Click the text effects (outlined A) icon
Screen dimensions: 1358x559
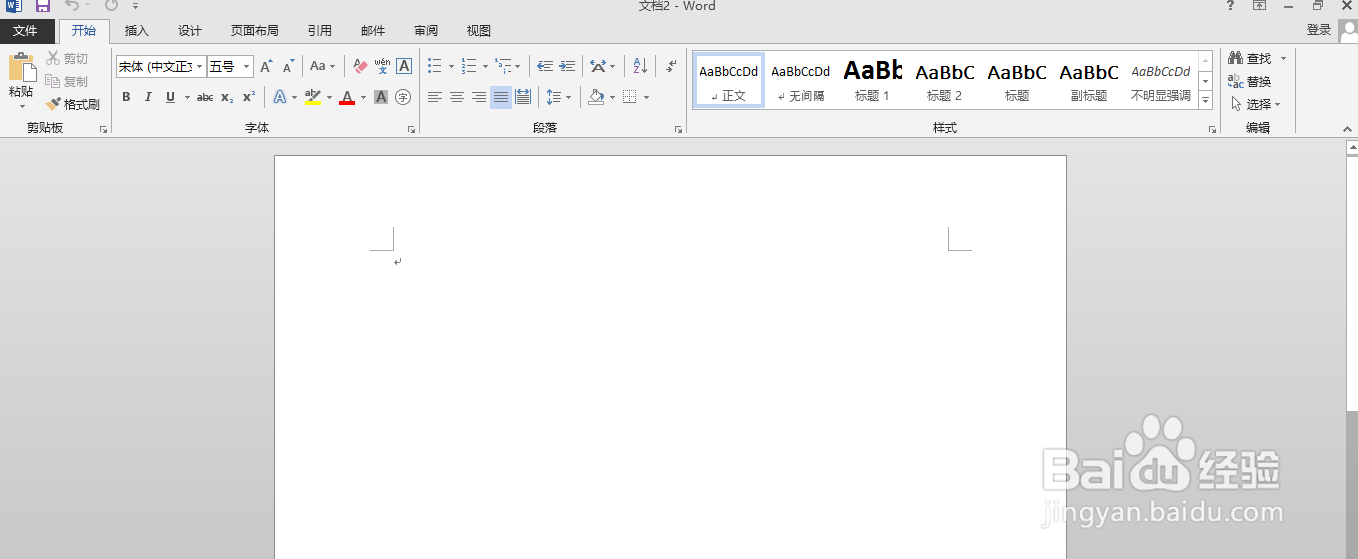point(280,97)
